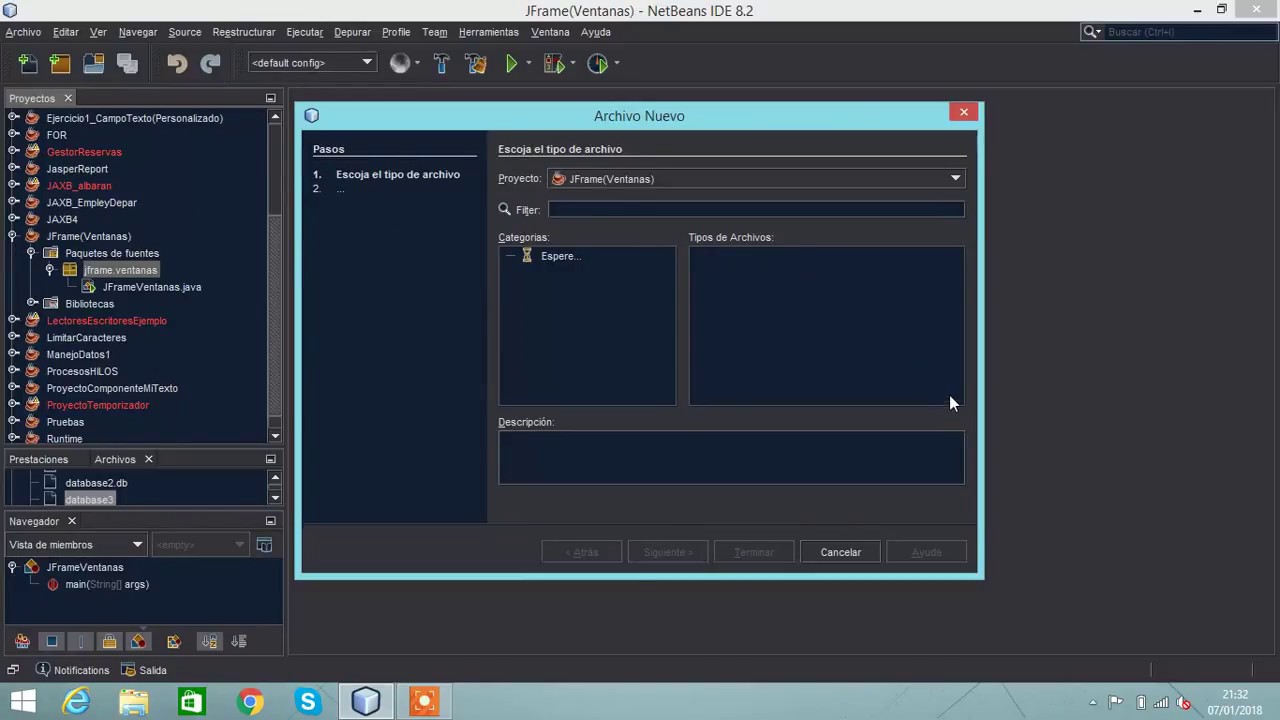Screen dimensions: 1280x720
Task: Click the Open Project toolbar icon
Action: [x=94, y=63]
